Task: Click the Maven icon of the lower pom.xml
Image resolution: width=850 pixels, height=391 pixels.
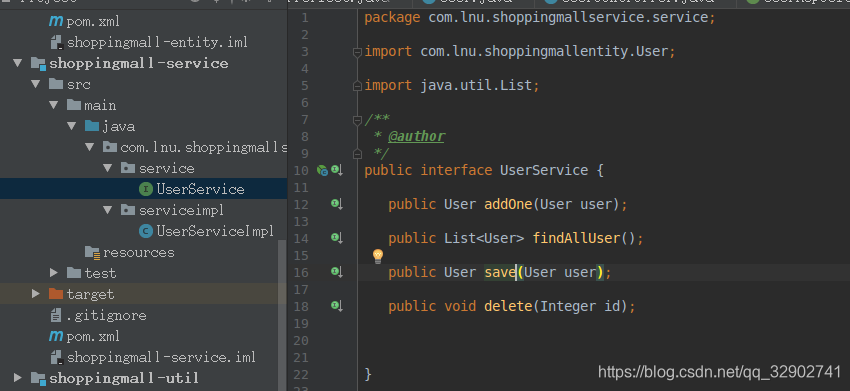Action: (x=56, y=336)
